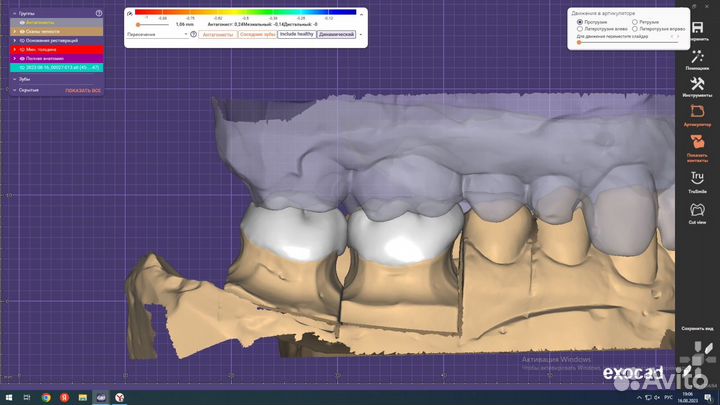Select Латеротрузия влево radio option
Screen dimensions: 720x405
579,29
